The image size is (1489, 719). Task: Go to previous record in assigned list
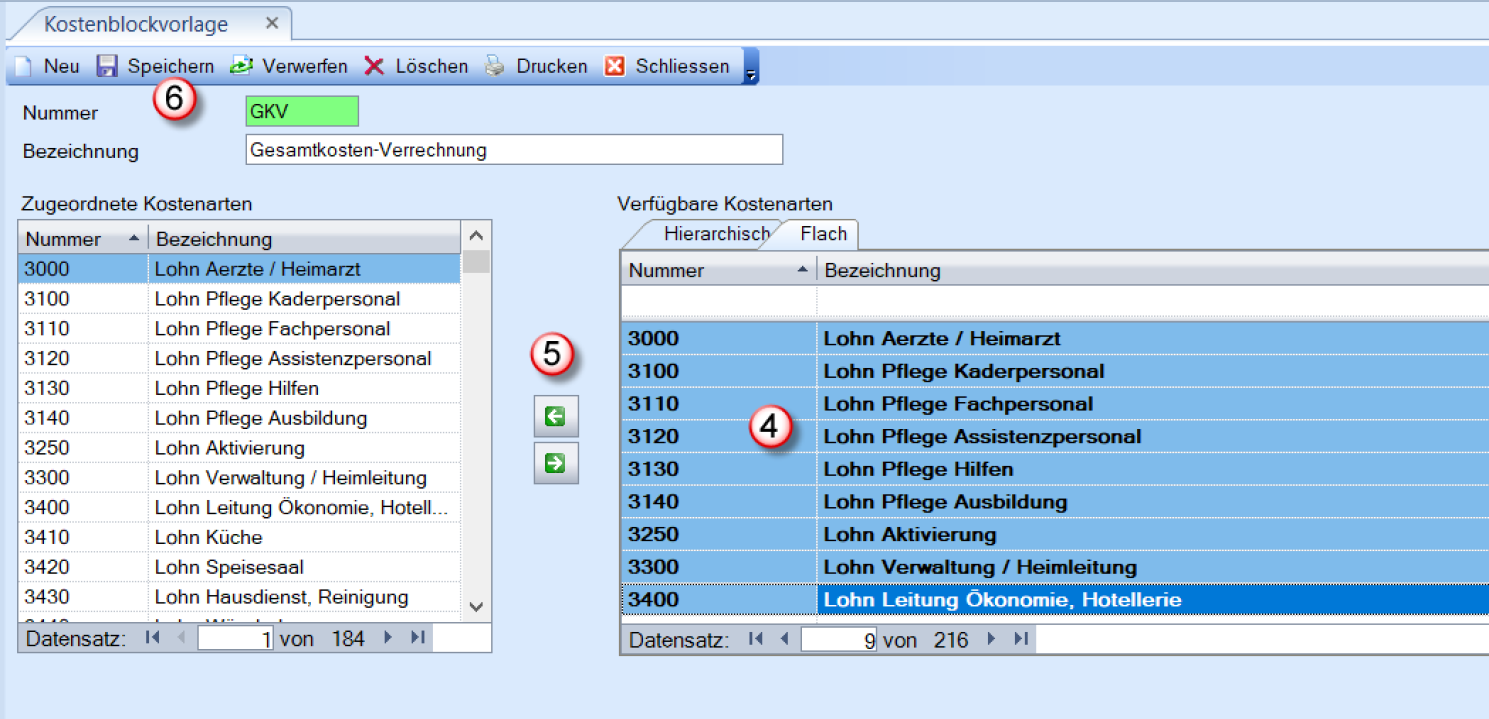click(x=181, y=638)
